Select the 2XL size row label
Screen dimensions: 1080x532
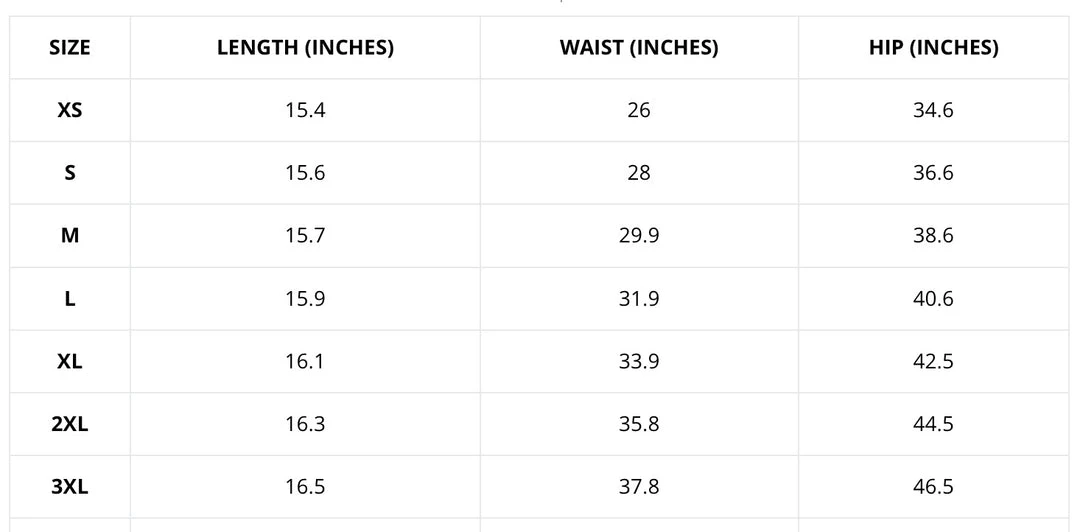(x=70, y=424)
